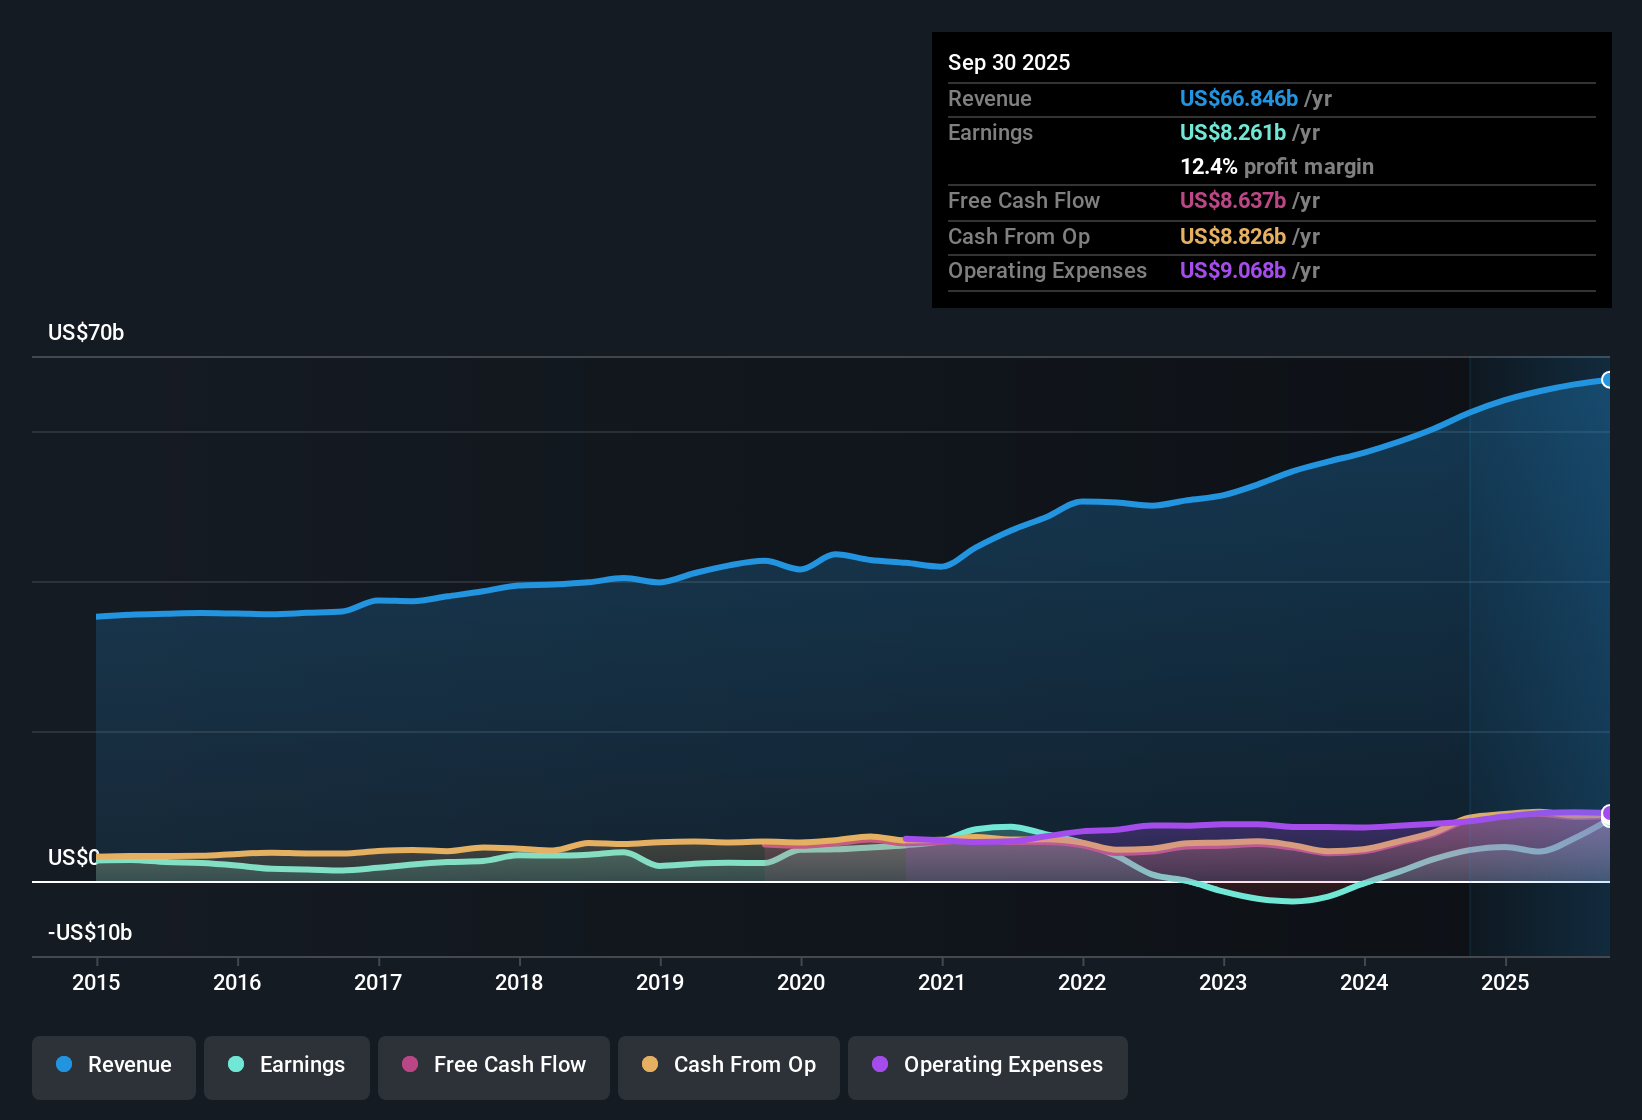This screenshot has width=1642, height=1120.
Task: Click the orange Cash From Op dot icon
Action: tap(649, 1065)
